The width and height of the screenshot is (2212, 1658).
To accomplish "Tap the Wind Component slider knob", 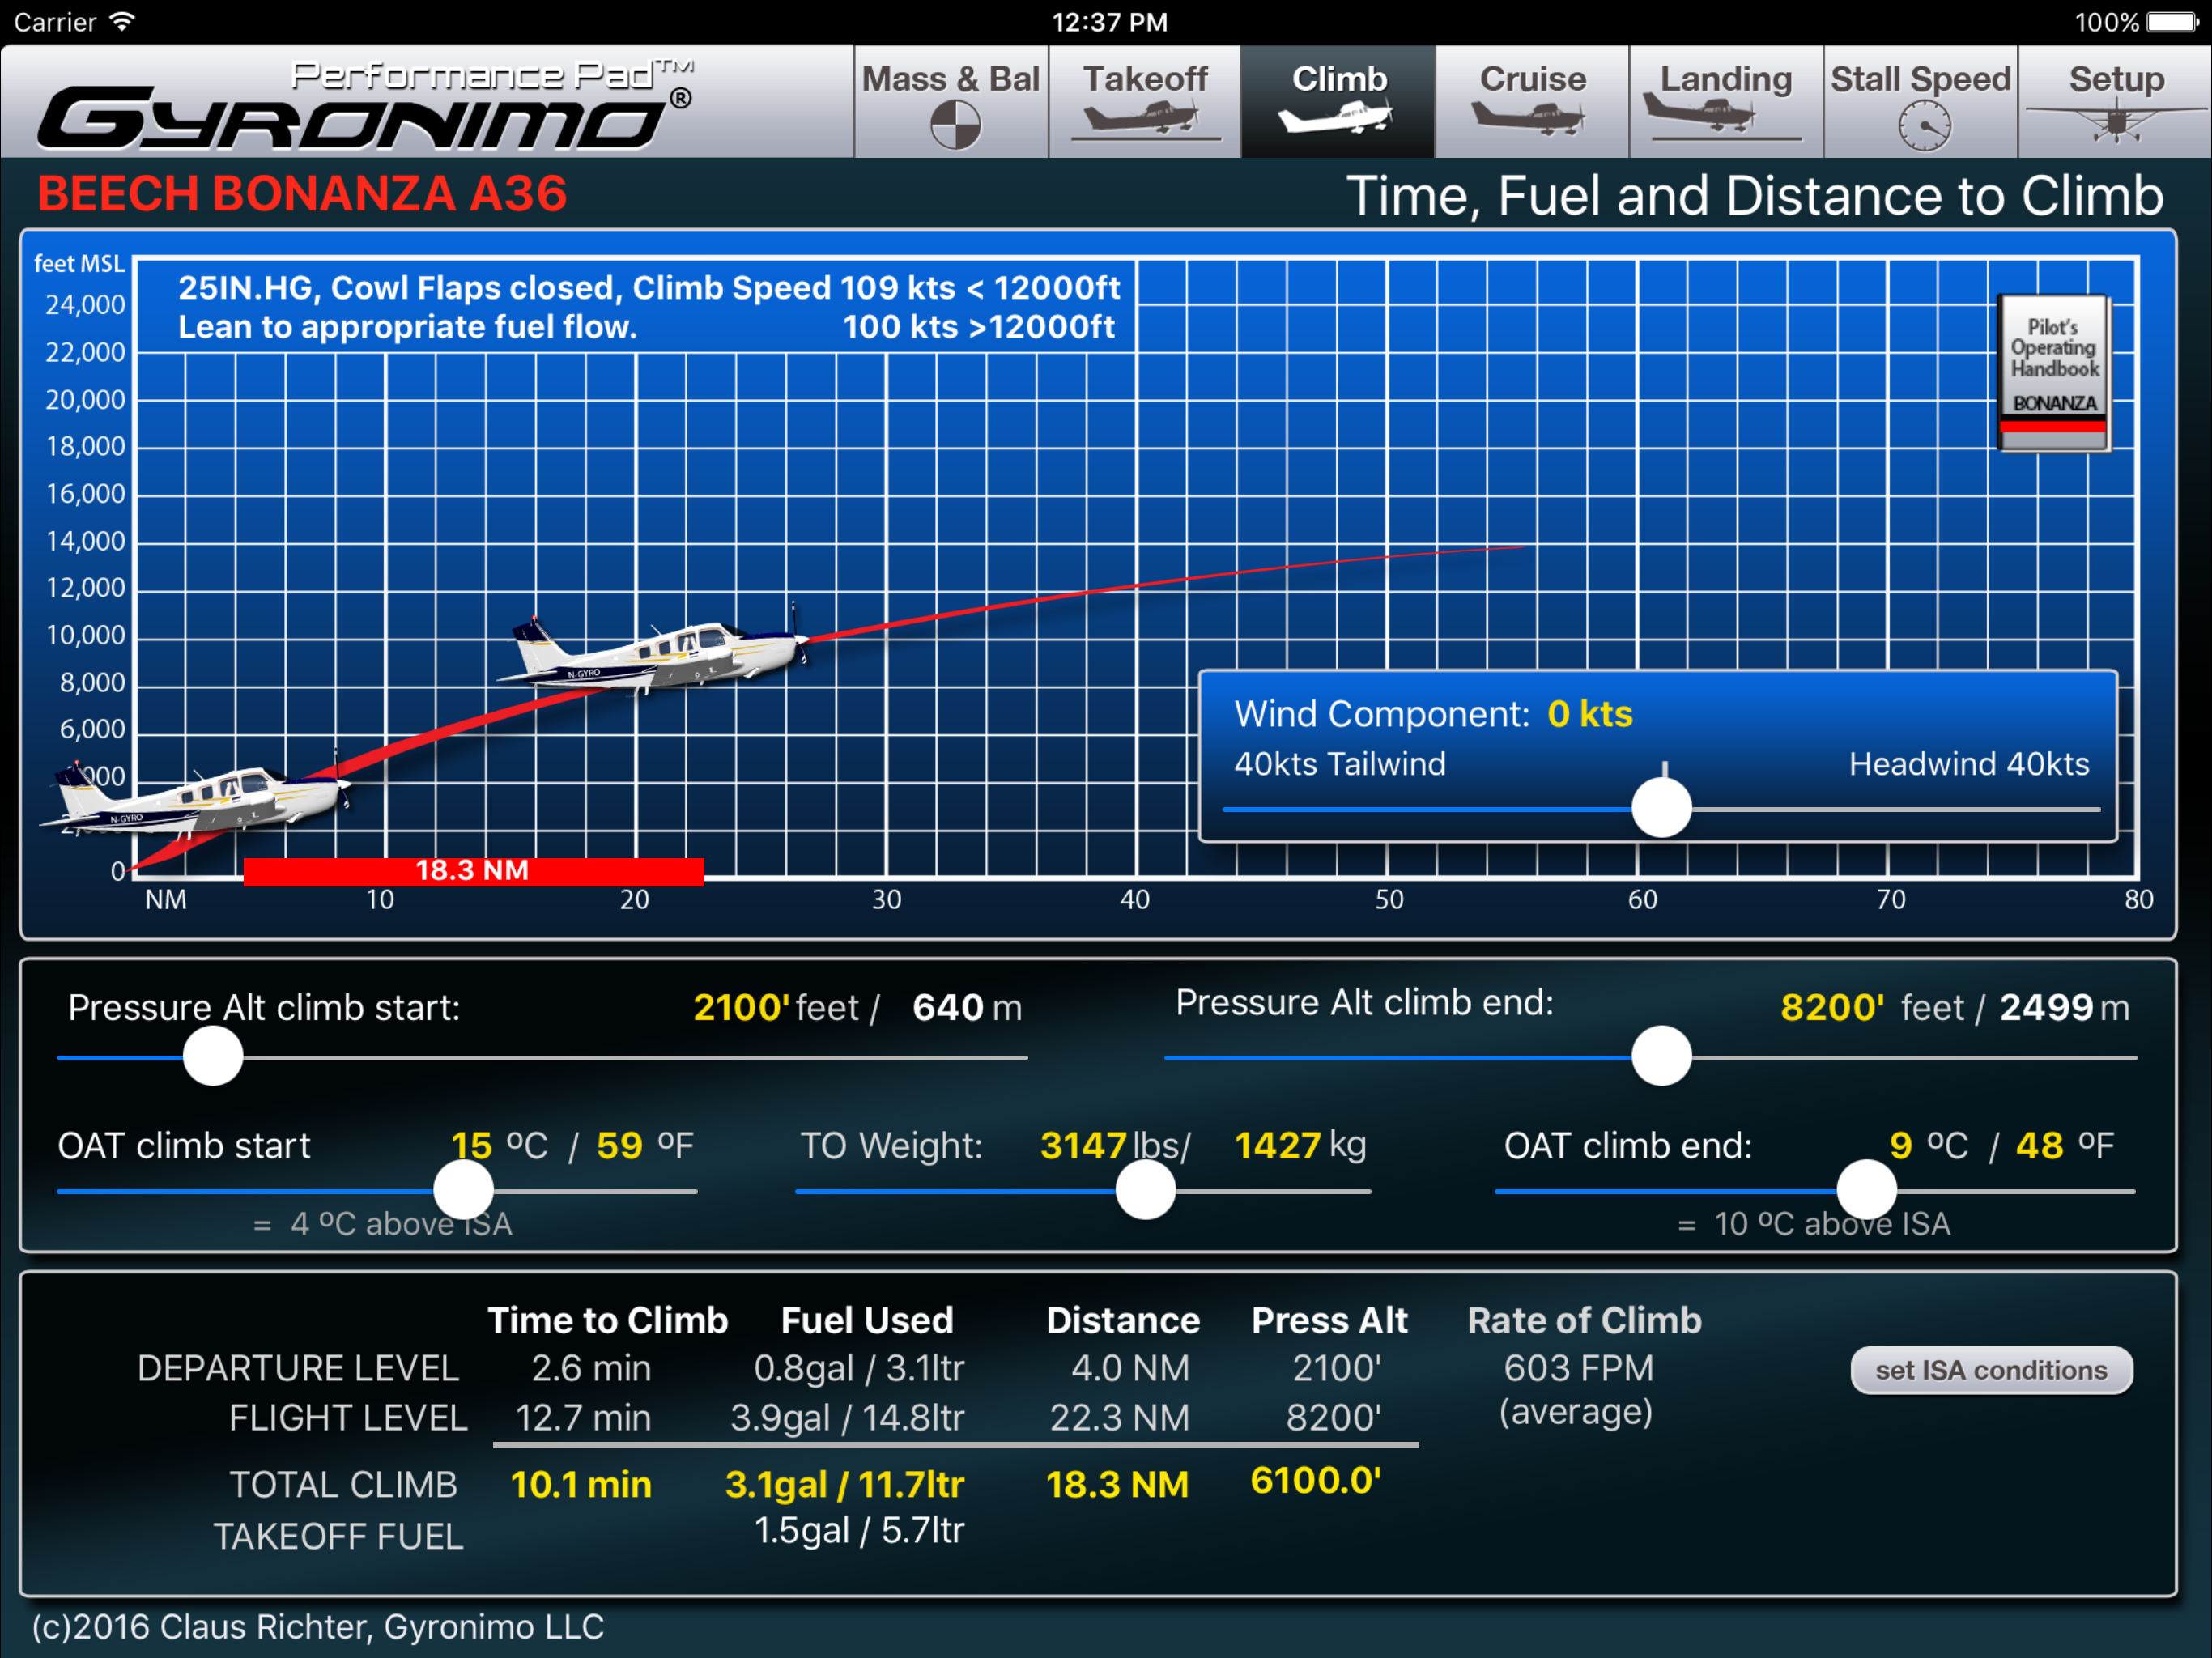I will tap(1661, 808).
